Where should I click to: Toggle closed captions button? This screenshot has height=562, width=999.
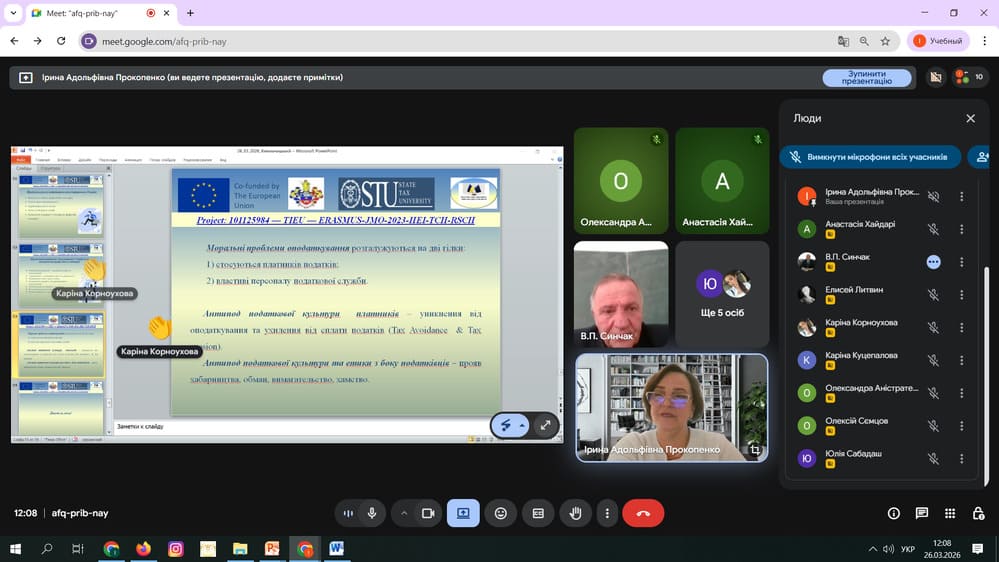point(538,513)
